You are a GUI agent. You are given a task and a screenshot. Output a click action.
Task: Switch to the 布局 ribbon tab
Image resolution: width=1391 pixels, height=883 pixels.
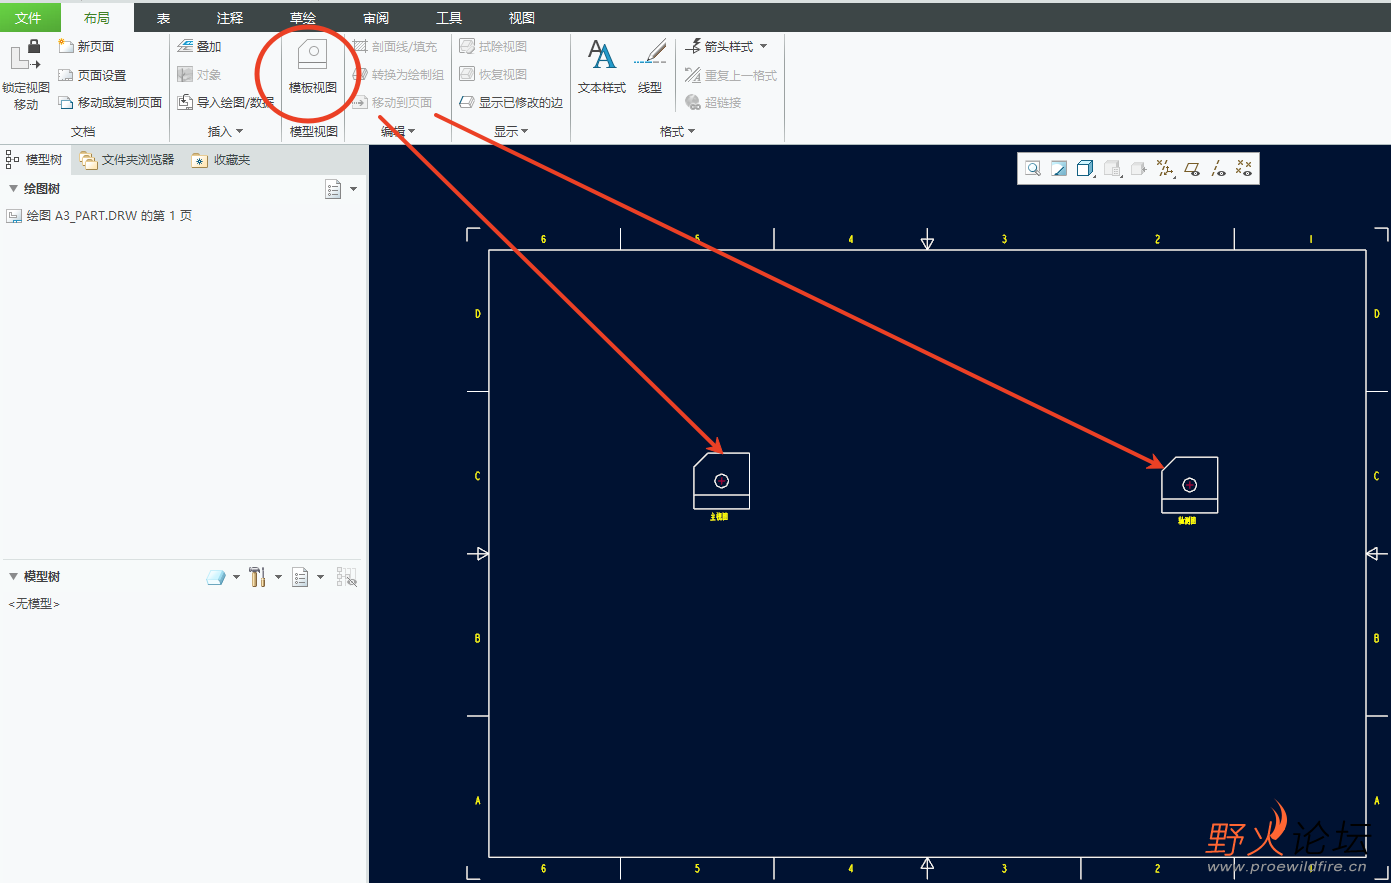coord(97,17)
